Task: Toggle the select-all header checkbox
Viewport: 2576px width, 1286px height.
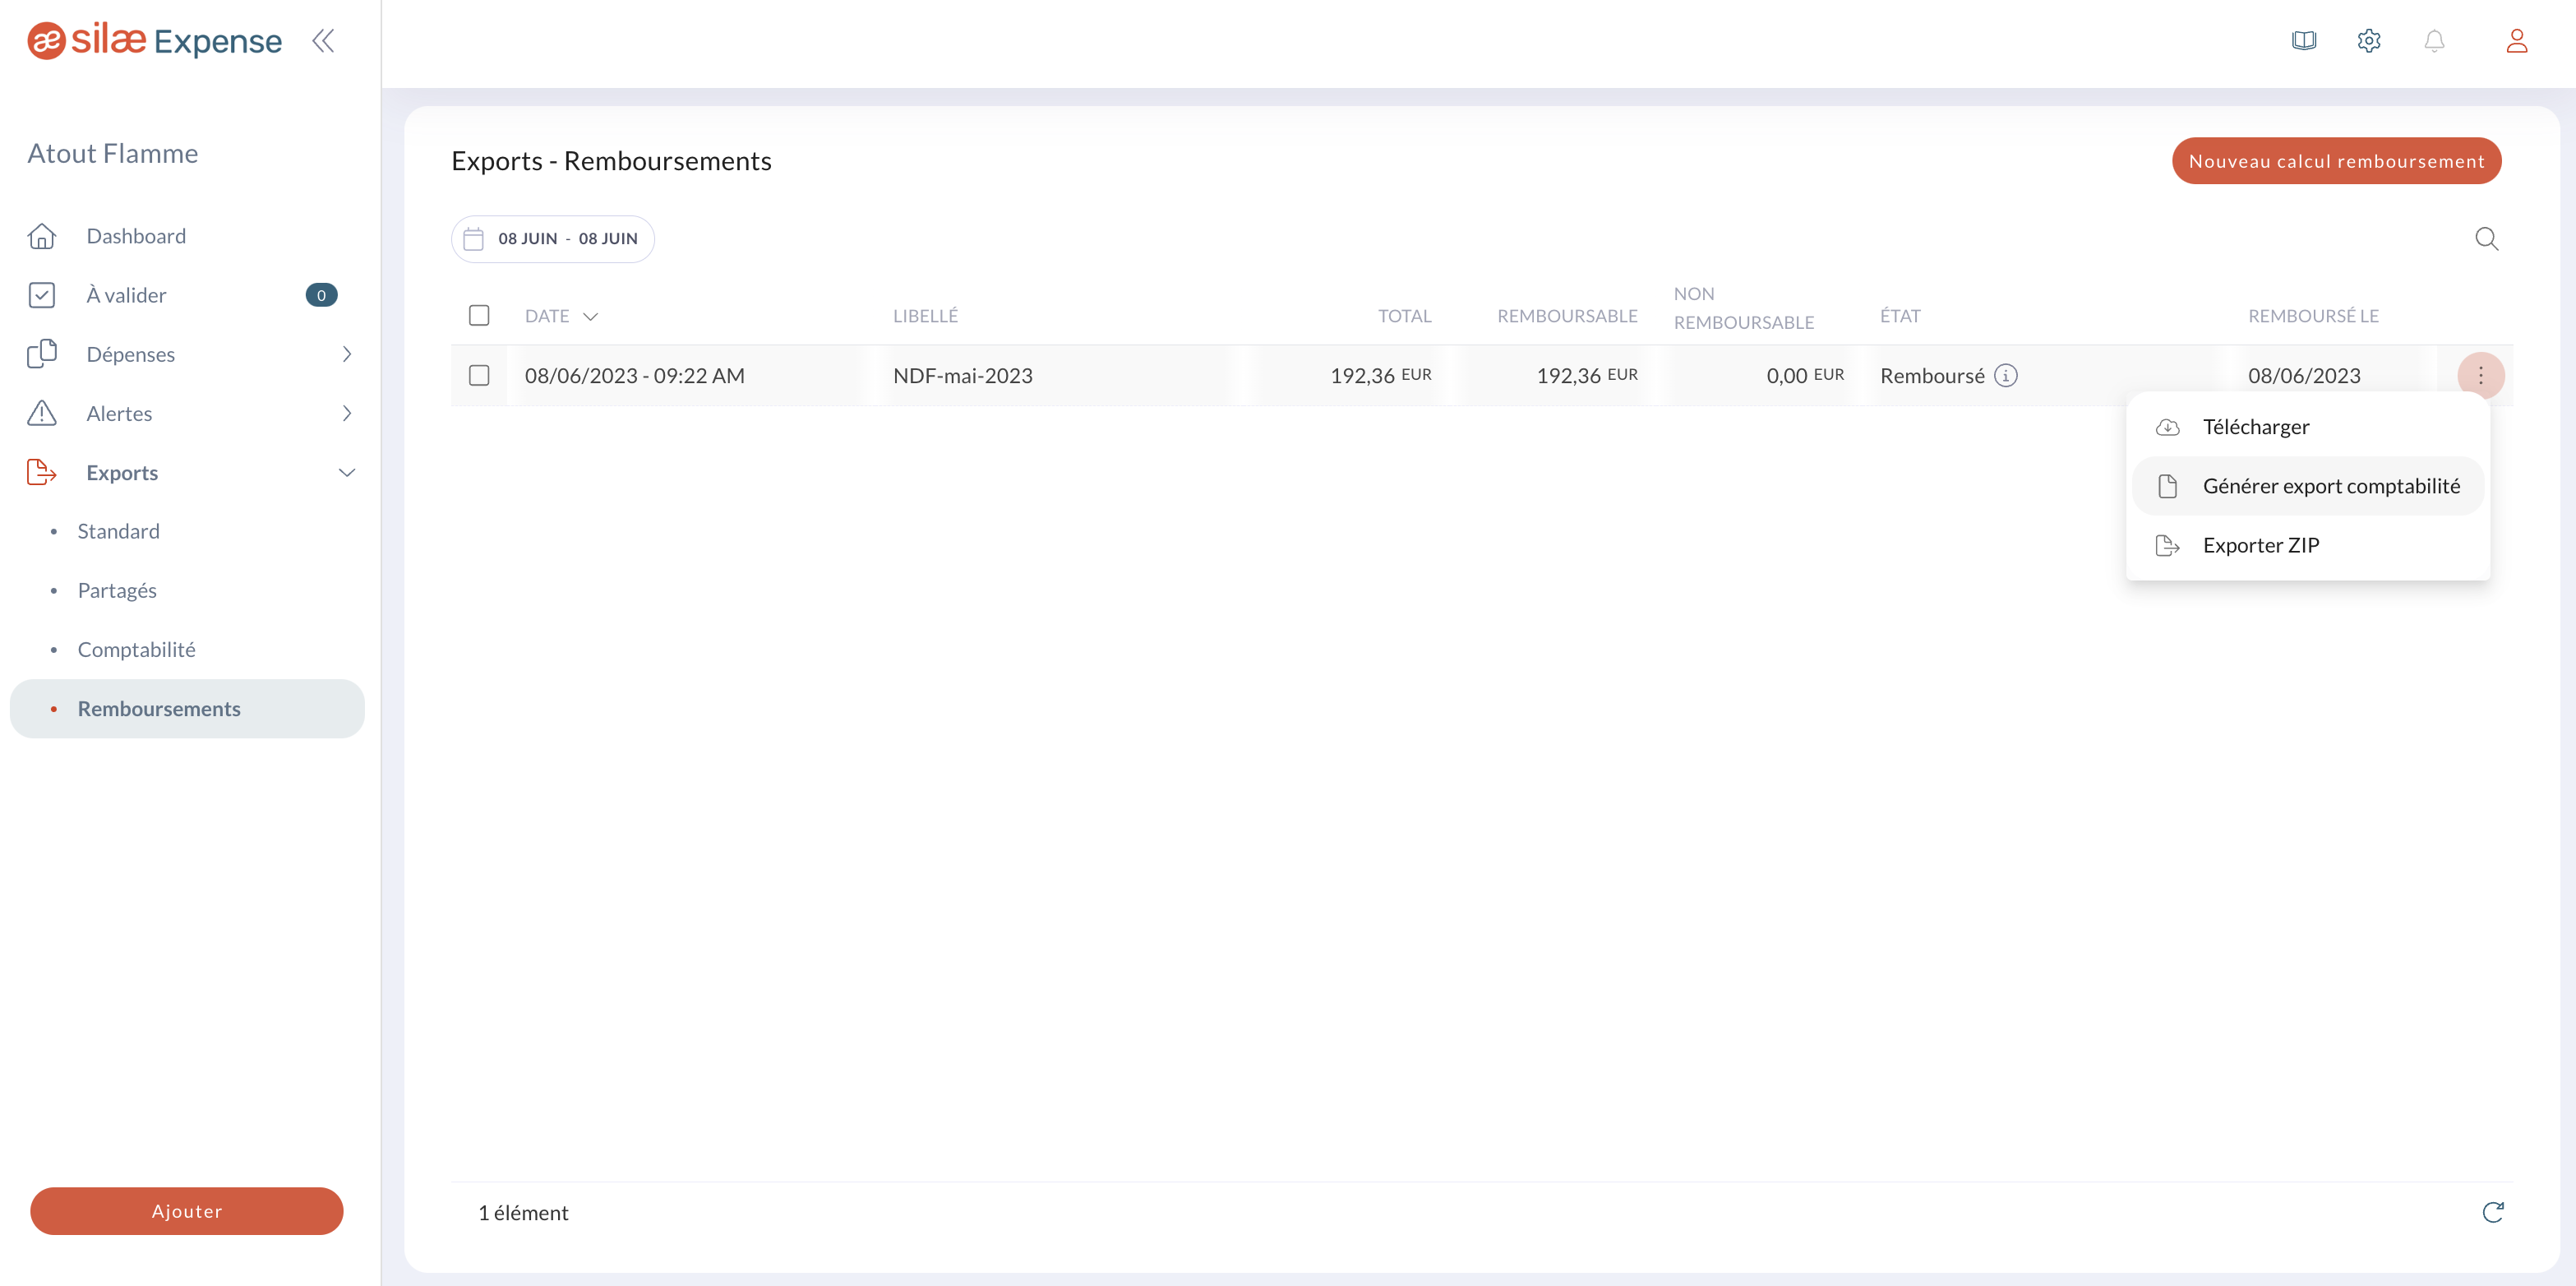Action: [x=479, y=316]
